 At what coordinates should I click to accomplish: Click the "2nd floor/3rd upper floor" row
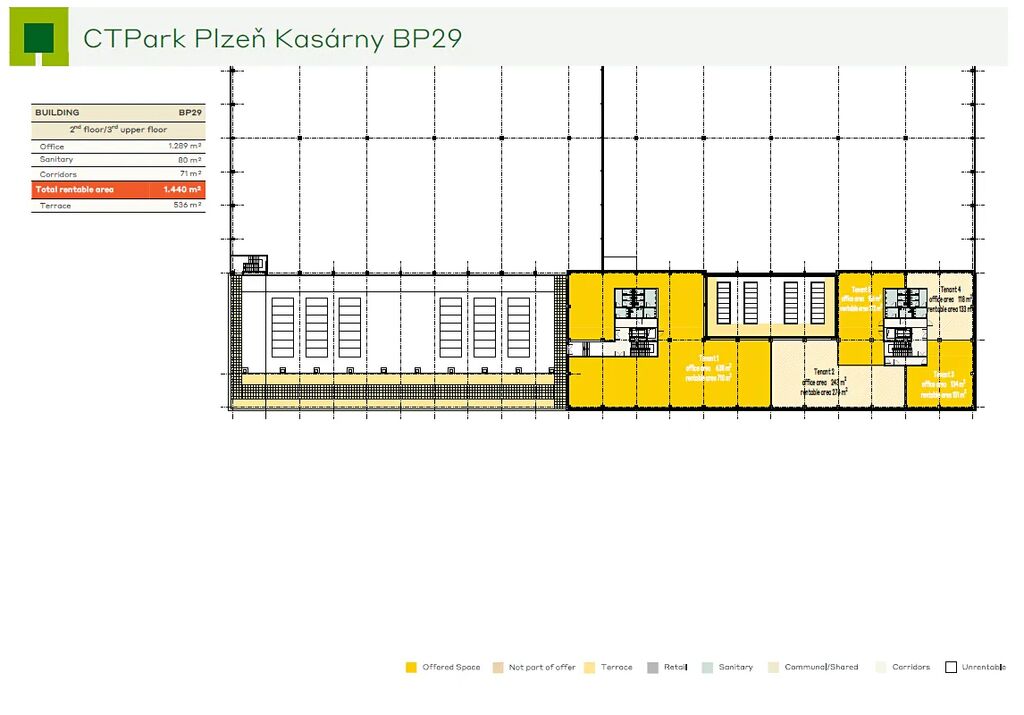(x=118, y=129)
